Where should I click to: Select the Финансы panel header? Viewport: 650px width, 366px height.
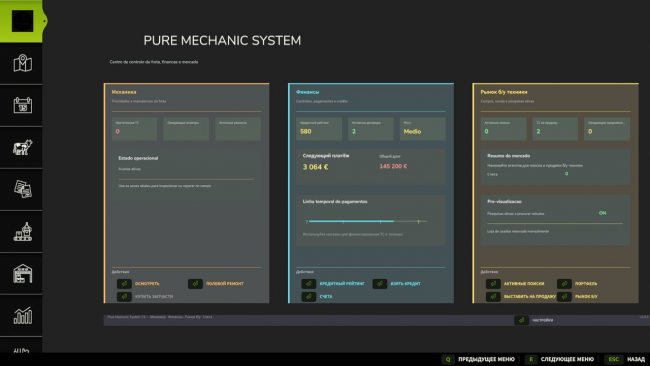(x=308, y=92)
